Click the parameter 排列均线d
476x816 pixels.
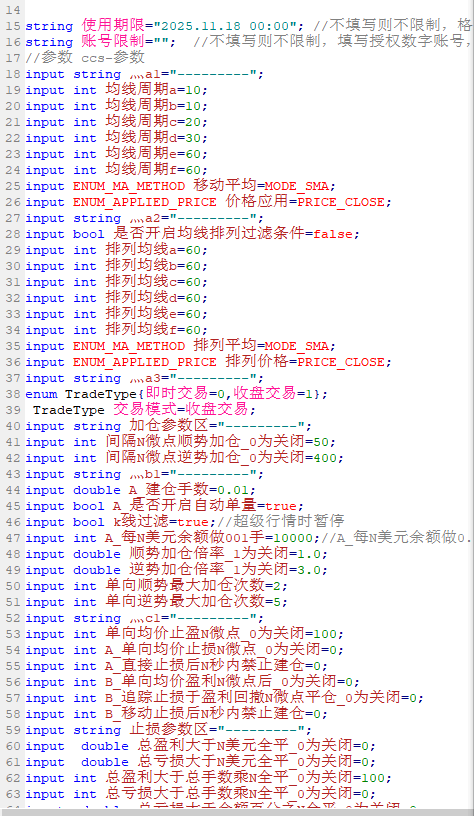141,298
